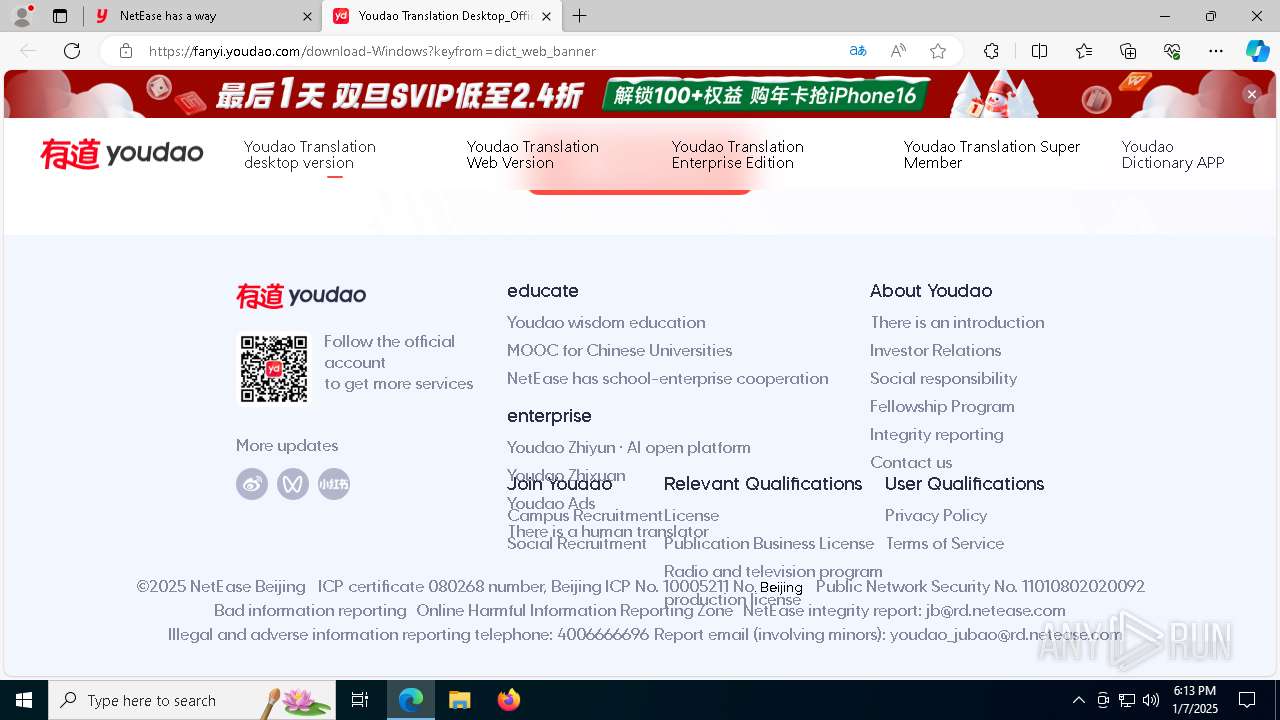Toggle Split screen view
1280x720 pixels.
coord(1039,51)
